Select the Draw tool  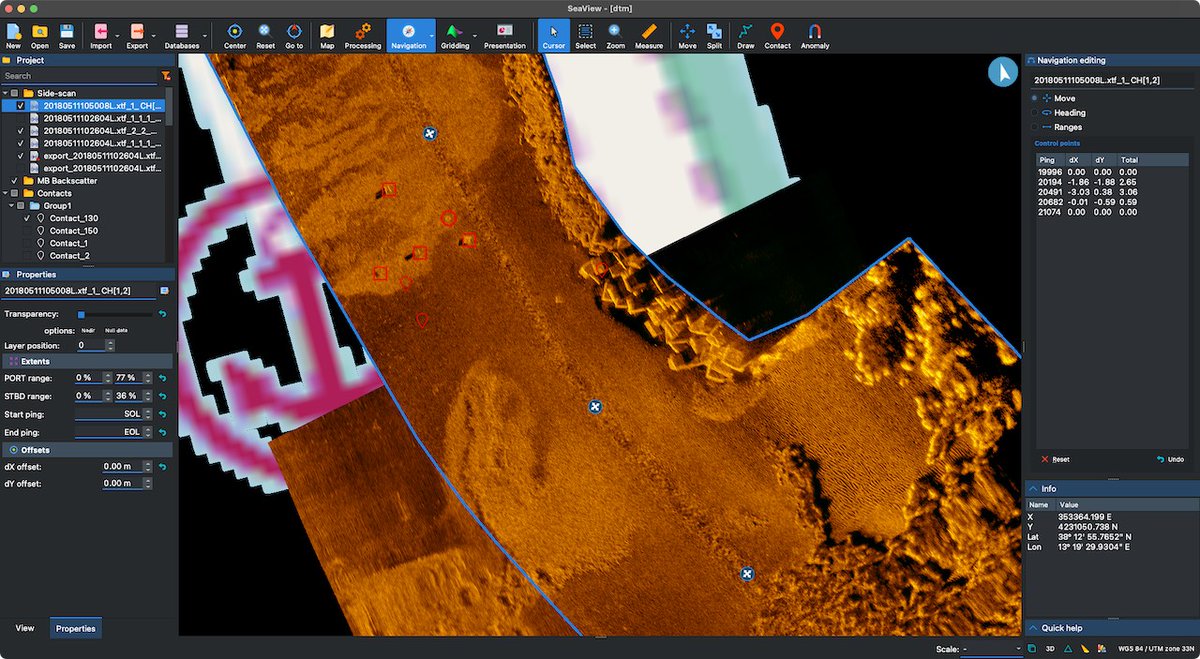point(745,36)
